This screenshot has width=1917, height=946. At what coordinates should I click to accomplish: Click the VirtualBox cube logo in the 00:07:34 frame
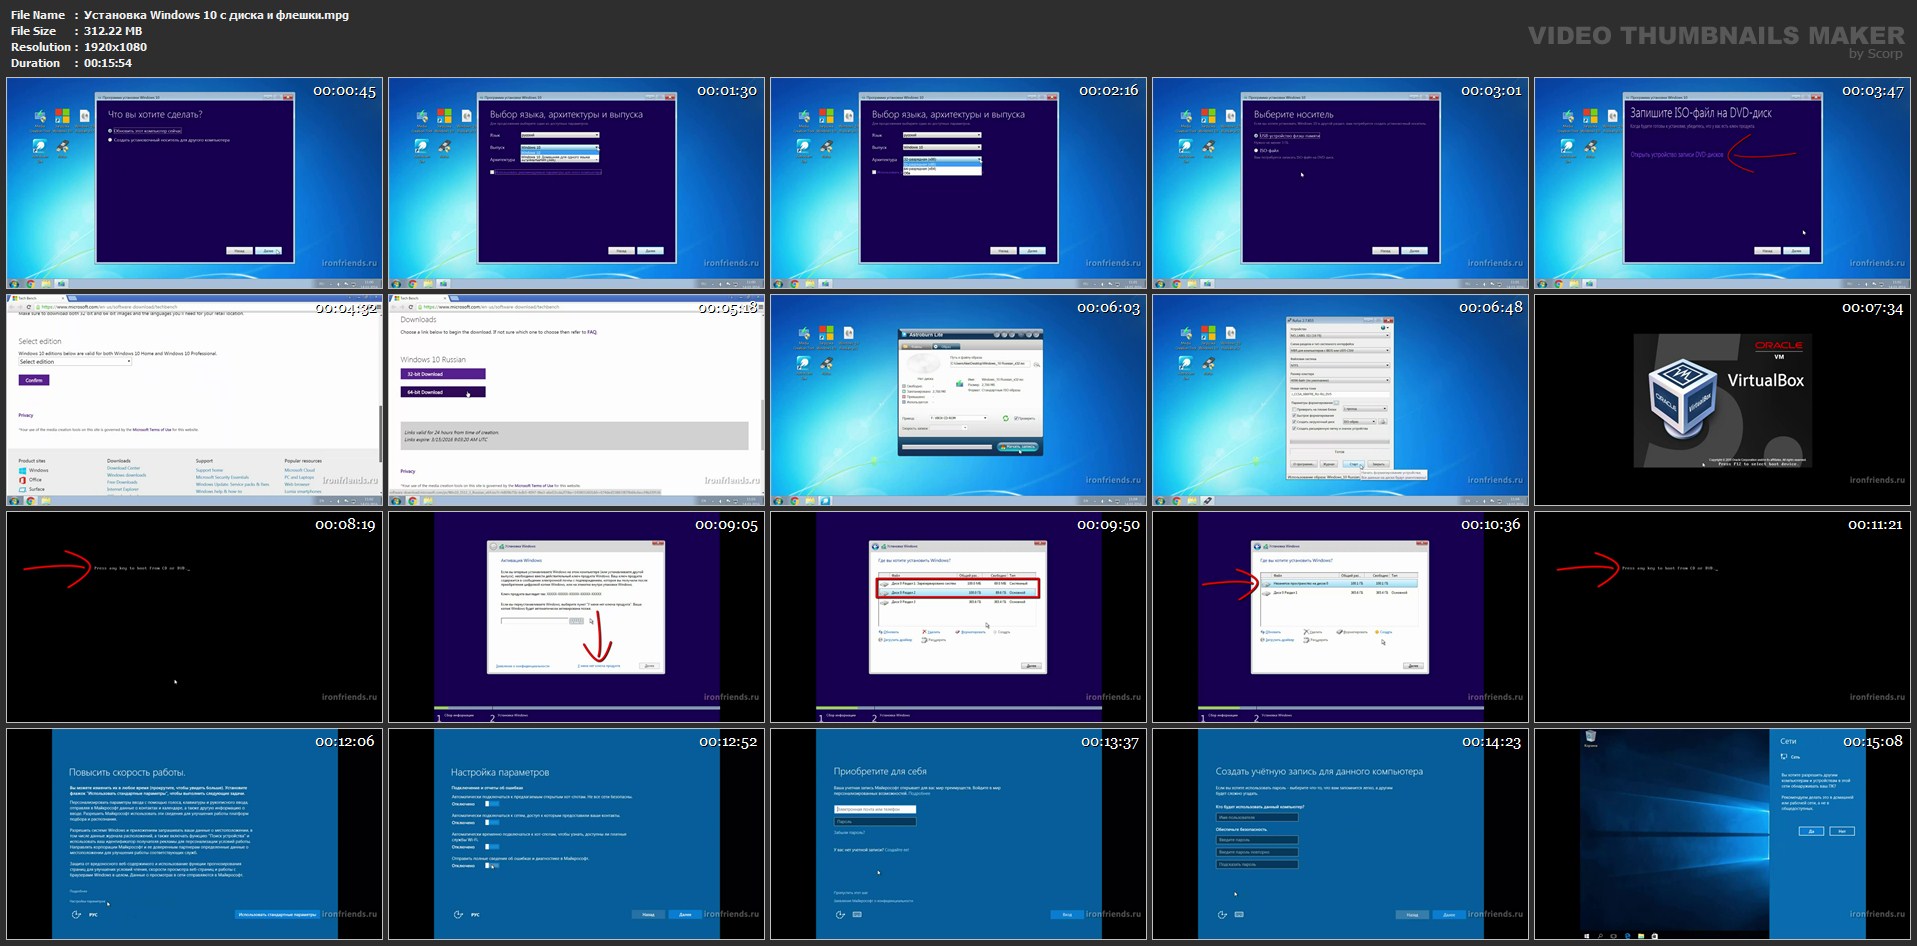1681,400
